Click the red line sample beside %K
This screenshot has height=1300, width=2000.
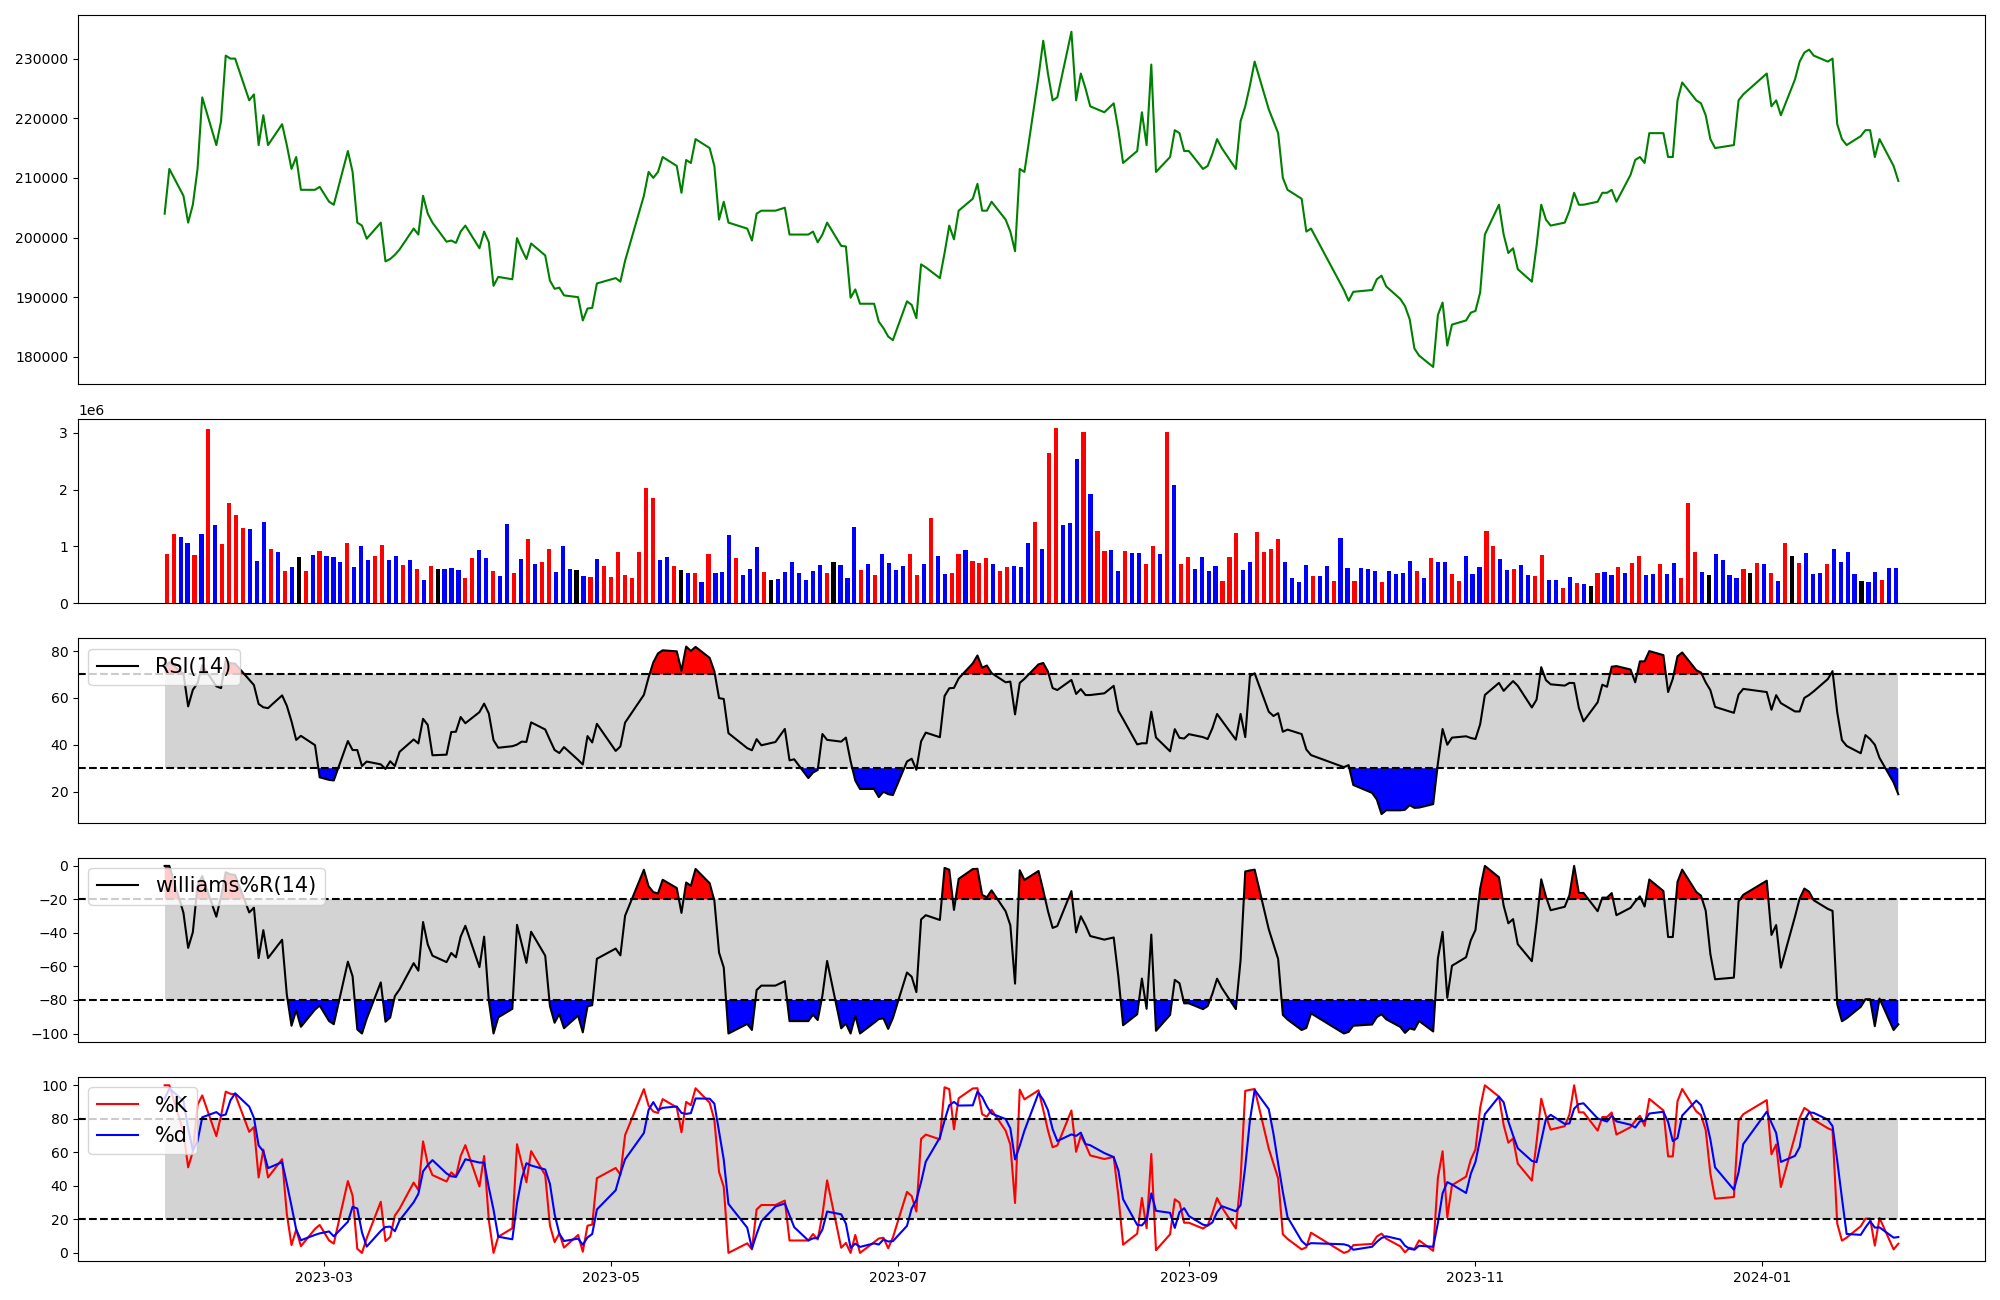(119, 1104)
